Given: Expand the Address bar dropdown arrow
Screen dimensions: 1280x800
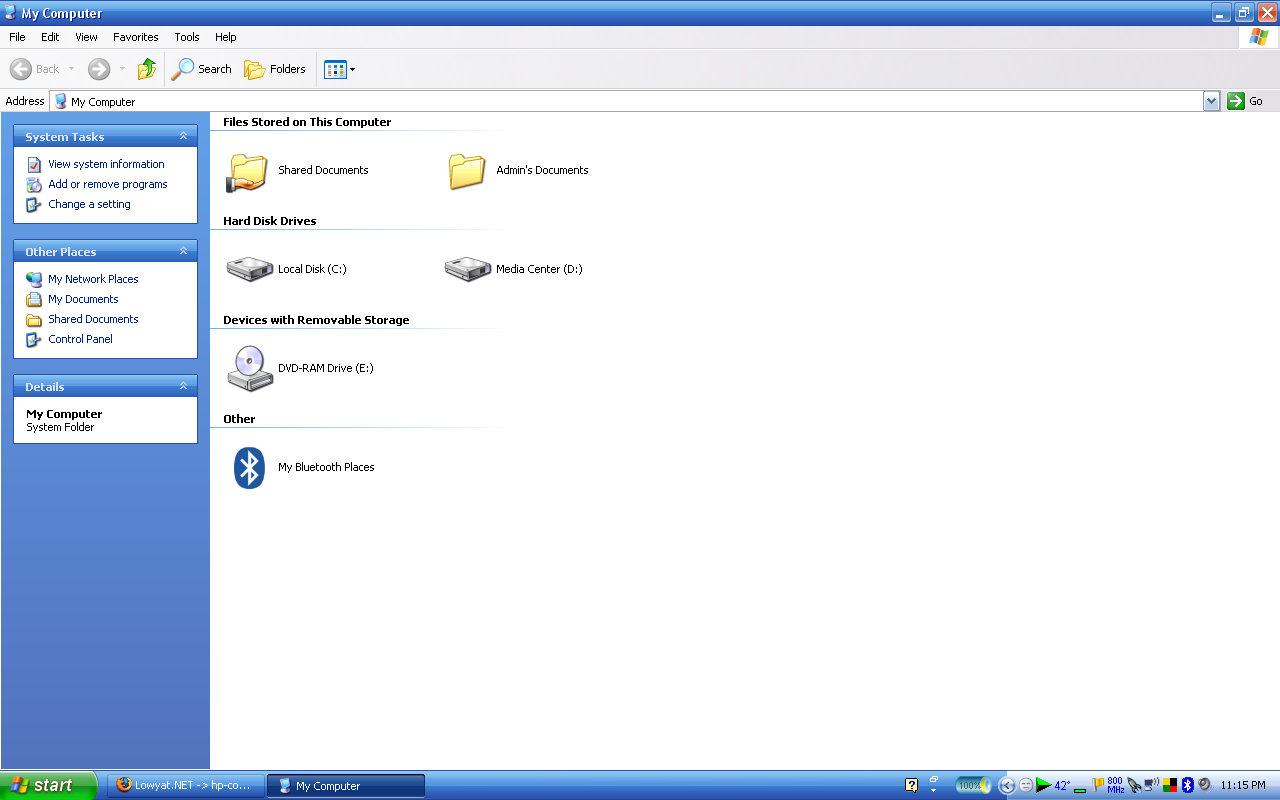Looking at the screenshot, I should coord(1211,101).
